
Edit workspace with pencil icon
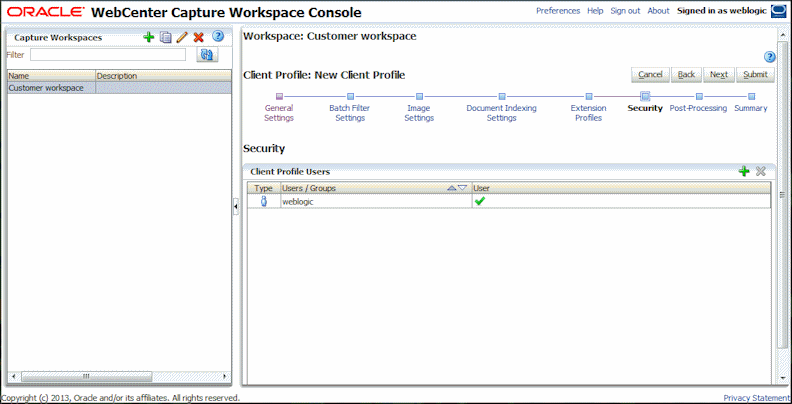click(x=182, y=37)
